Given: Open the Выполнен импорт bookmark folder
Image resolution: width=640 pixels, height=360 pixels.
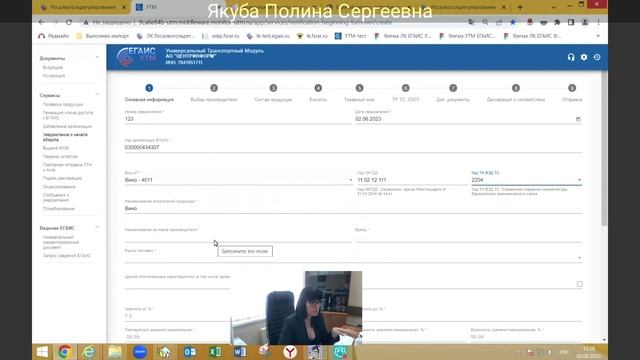Looking at the screenshot, I should click(102, 36).
